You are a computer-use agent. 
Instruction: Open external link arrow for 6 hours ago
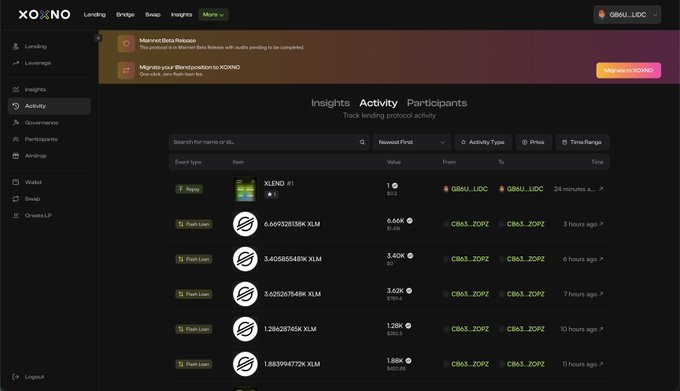click(601, 259)
